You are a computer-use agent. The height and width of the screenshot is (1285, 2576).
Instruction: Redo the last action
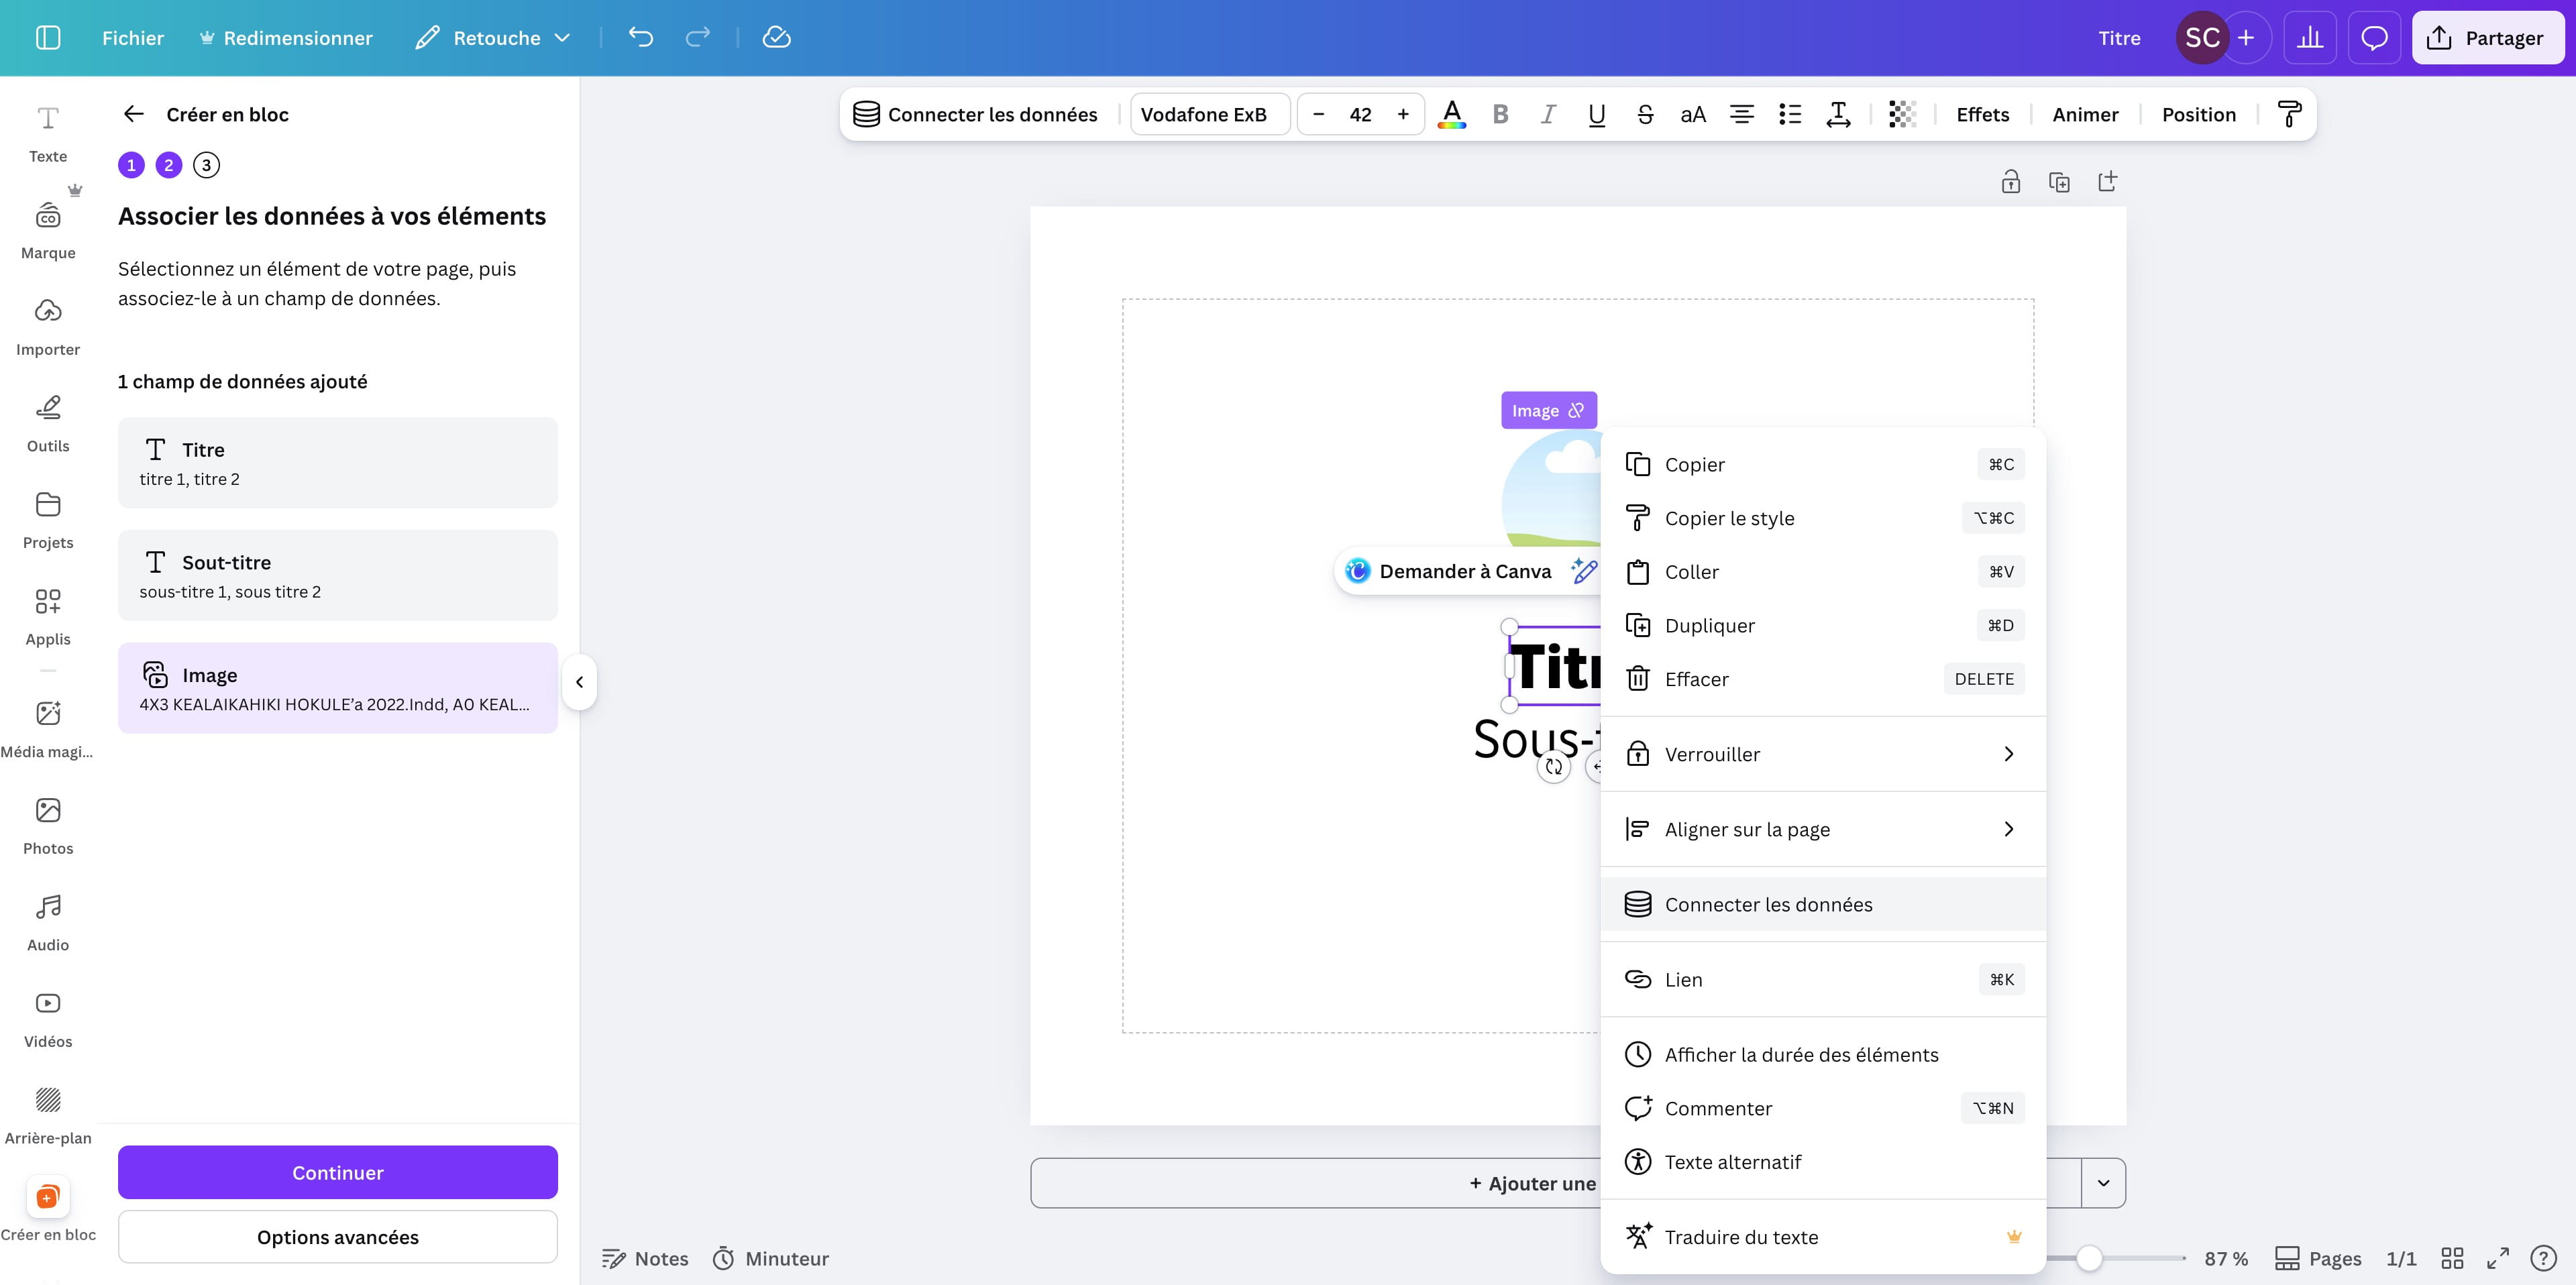pos(698,38)
